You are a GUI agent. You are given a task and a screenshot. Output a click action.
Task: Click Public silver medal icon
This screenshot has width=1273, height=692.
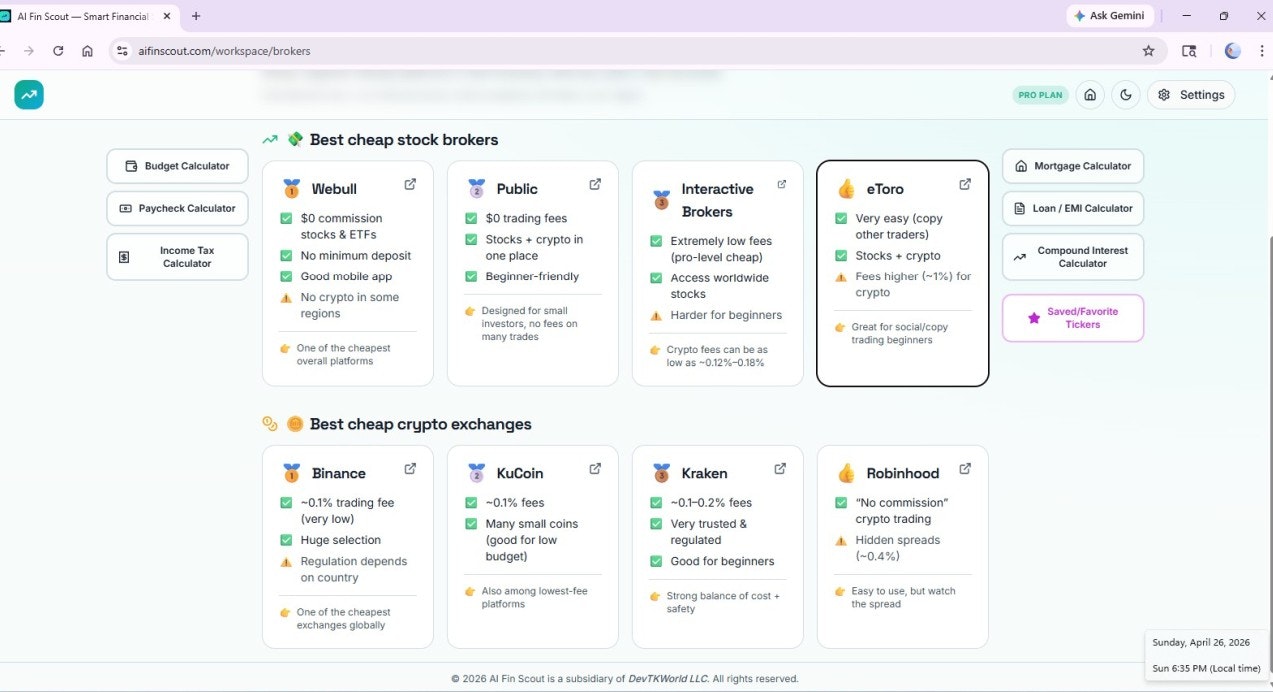[x=476, y=188]
